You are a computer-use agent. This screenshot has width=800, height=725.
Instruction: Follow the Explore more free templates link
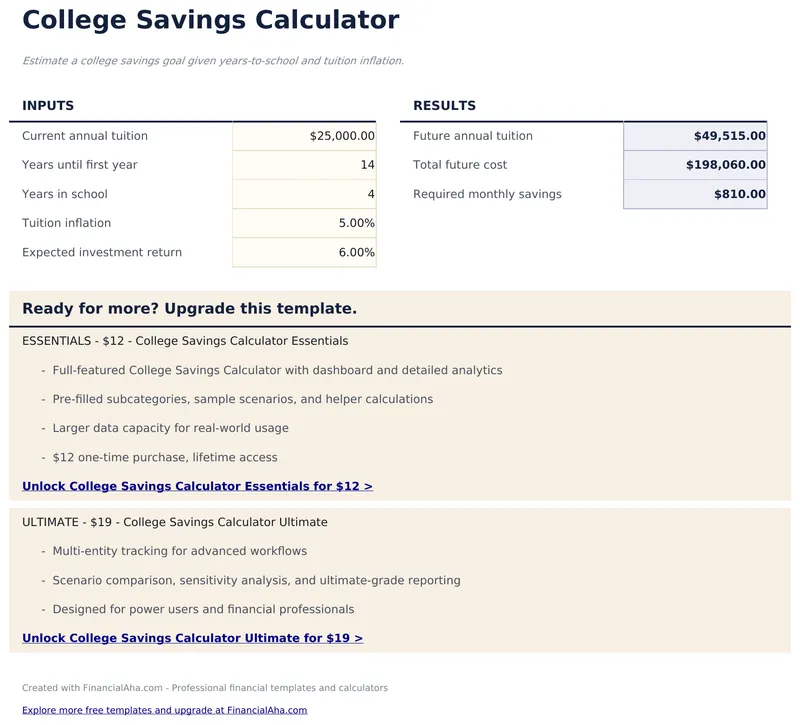[x=164, y=710]
